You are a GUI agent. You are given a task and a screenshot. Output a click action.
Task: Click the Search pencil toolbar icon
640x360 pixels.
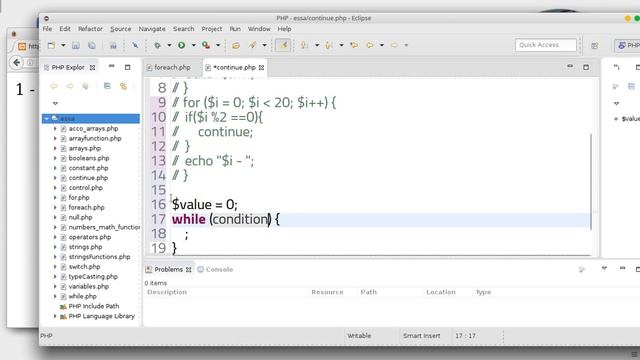click(253, 45)
